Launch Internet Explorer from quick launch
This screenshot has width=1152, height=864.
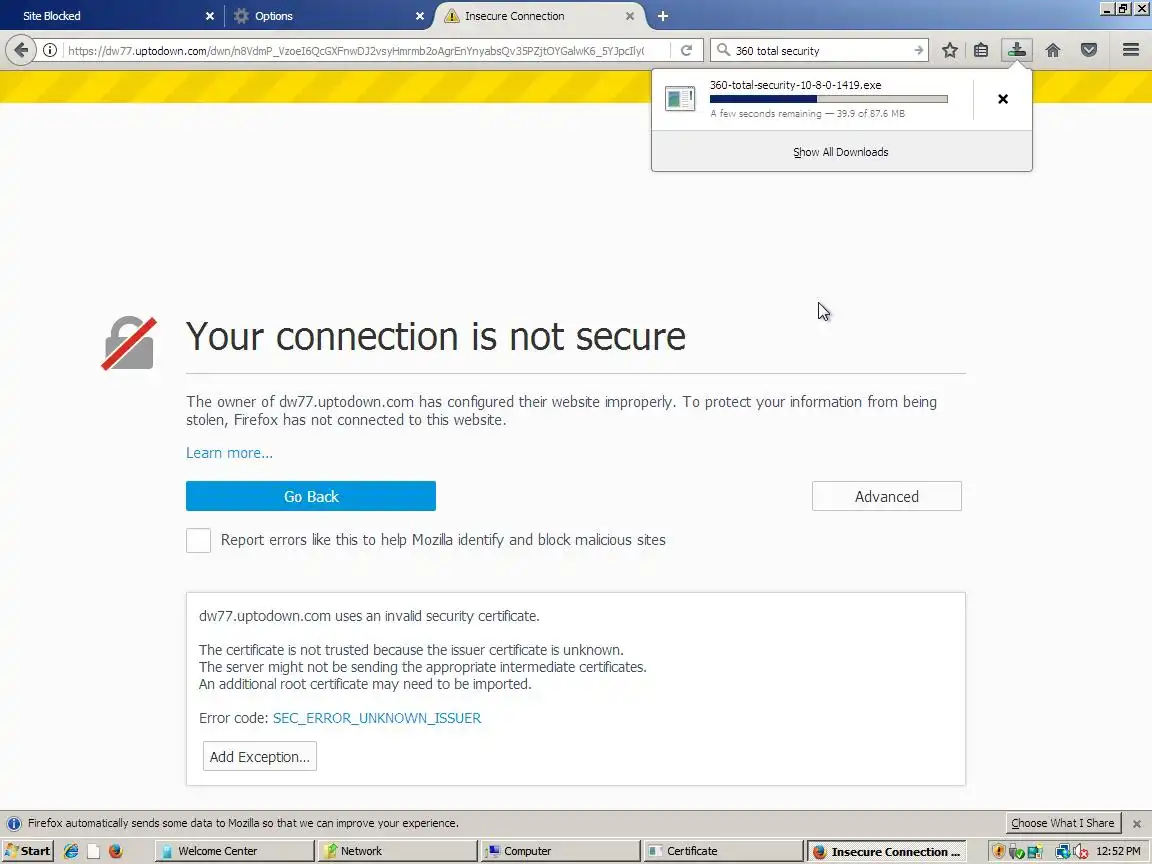coord(71,851)
